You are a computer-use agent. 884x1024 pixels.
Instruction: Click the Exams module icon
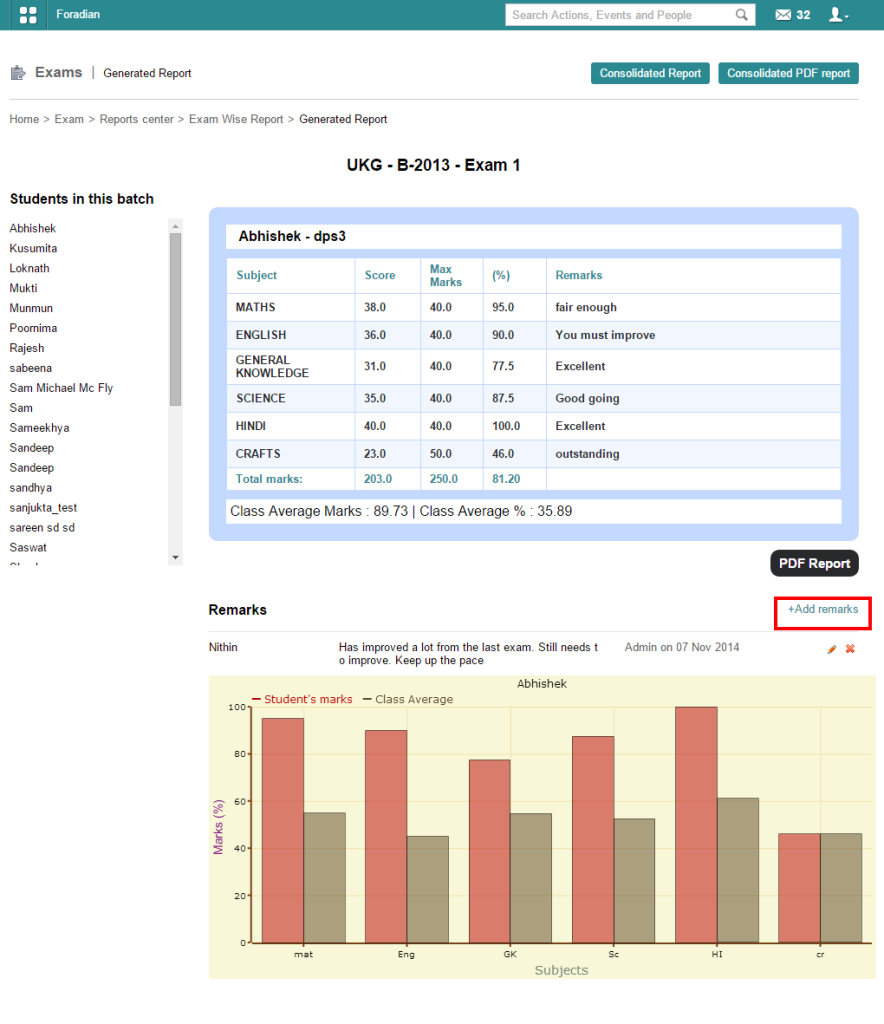click(18, 73)
